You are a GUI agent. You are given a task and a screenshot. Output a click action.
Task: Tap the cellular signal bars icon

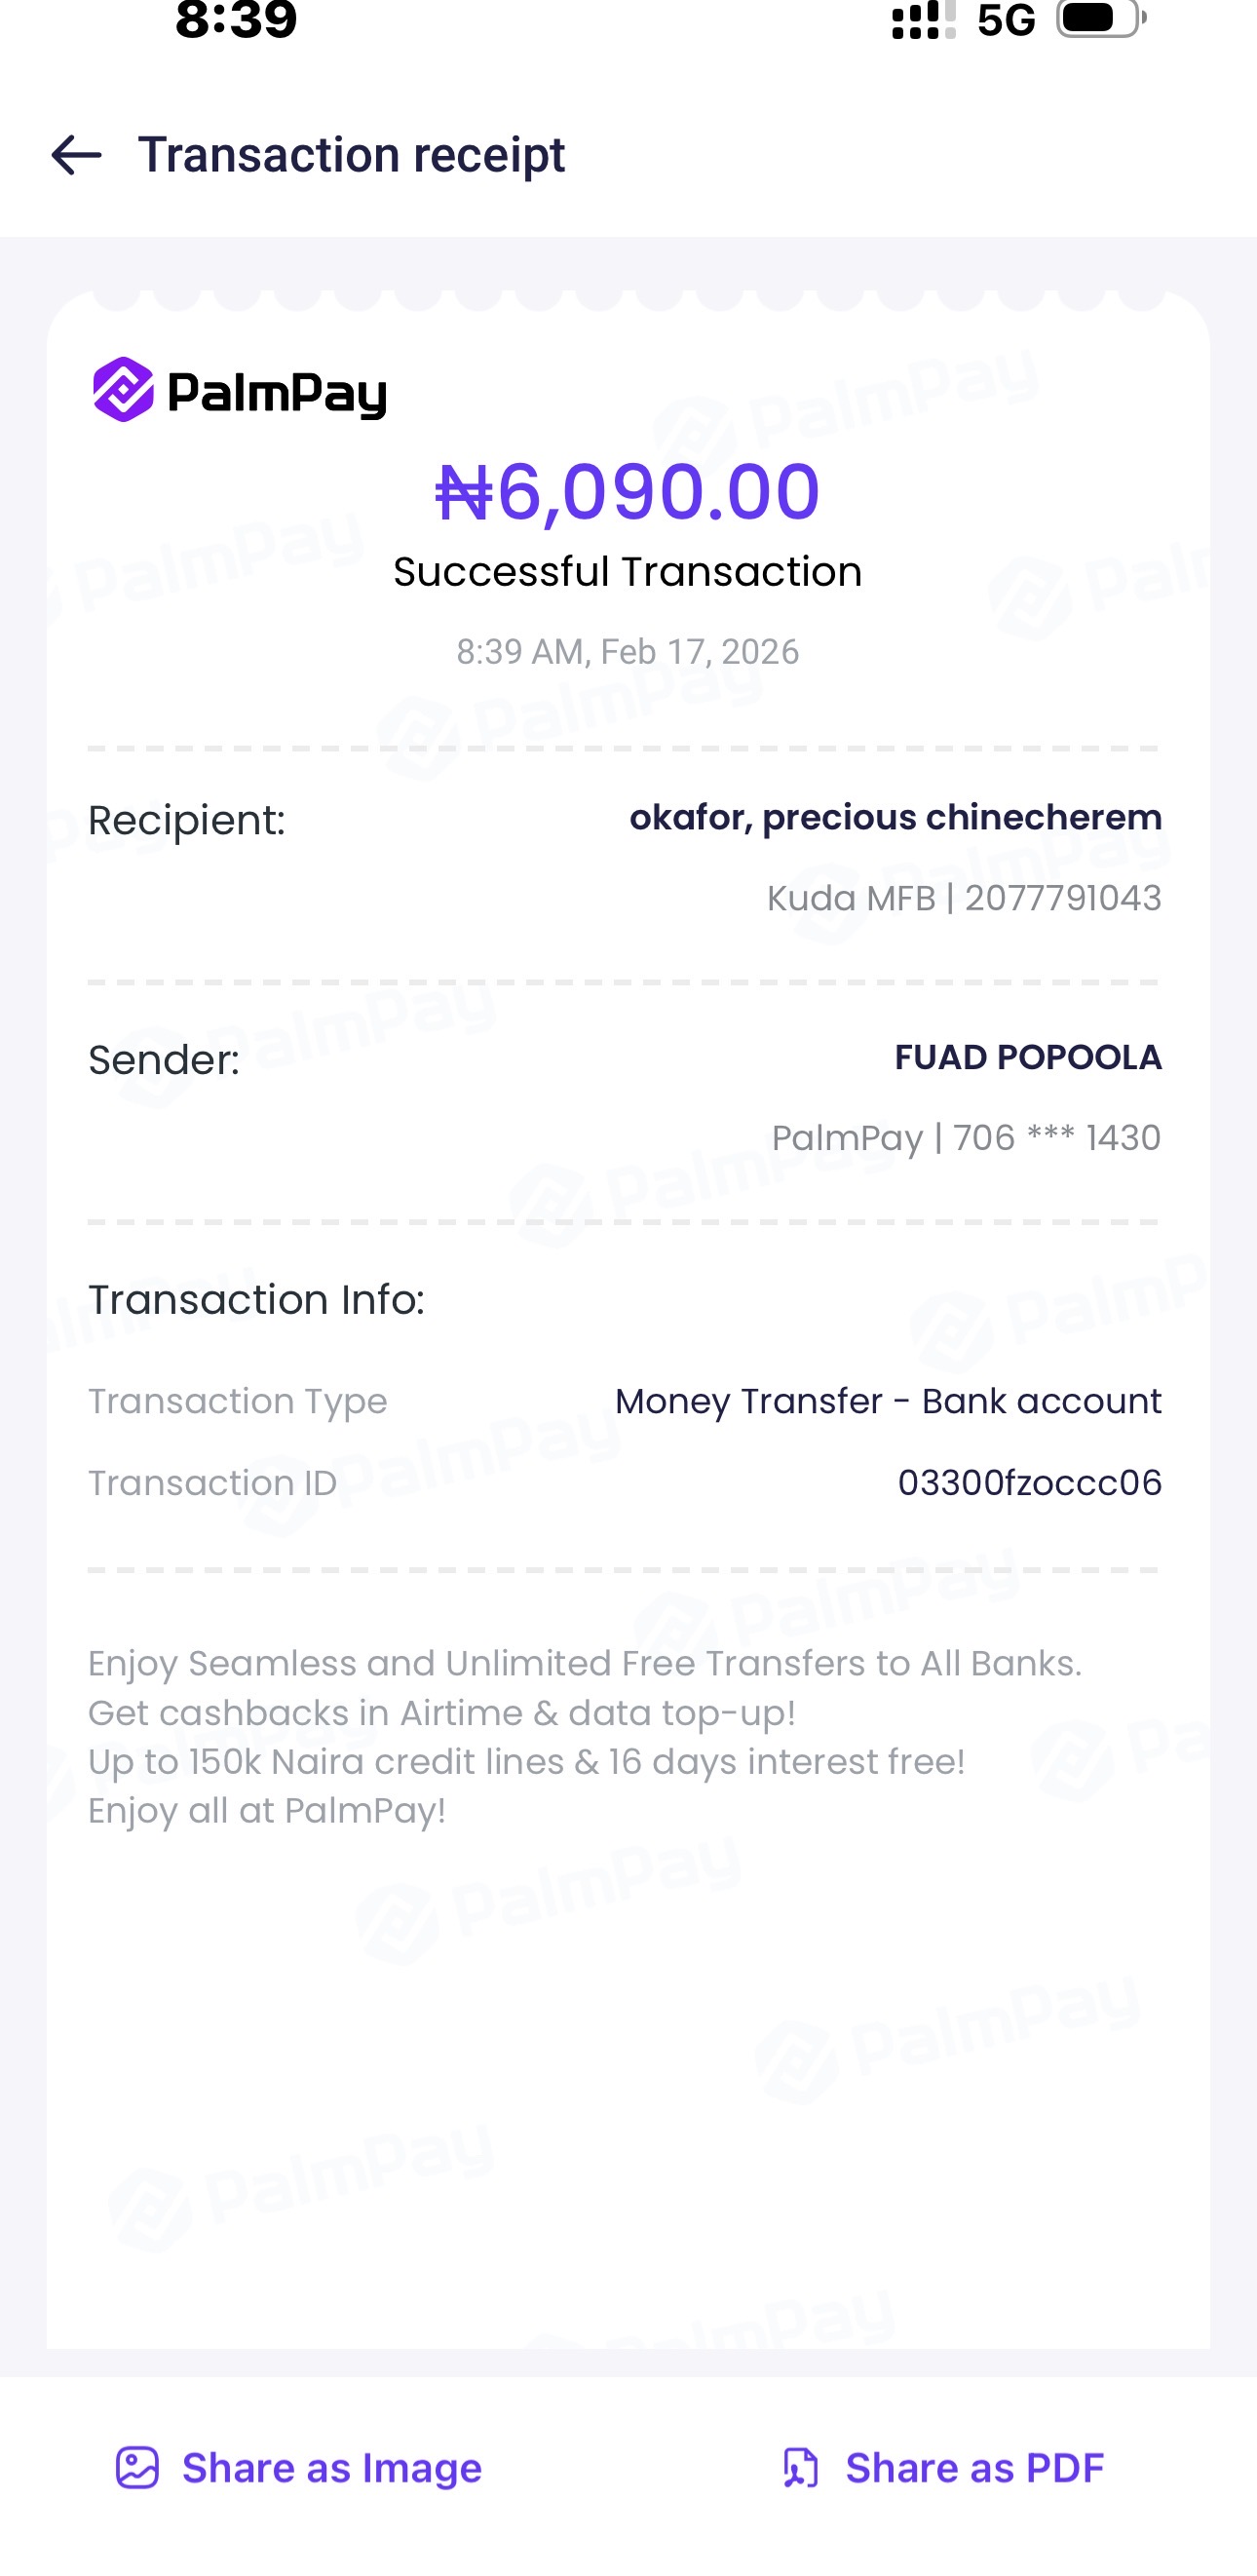pos(922,20)
